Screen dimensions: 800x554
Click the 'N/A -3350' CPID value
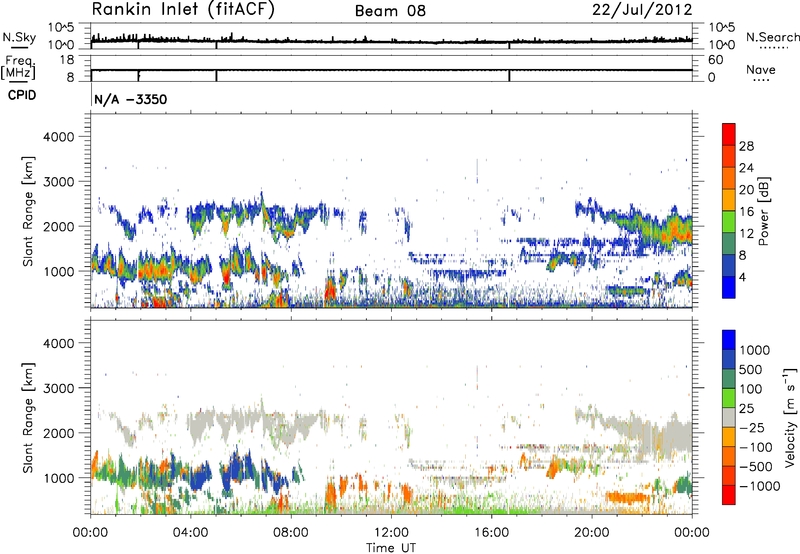(x=131, y=99)
